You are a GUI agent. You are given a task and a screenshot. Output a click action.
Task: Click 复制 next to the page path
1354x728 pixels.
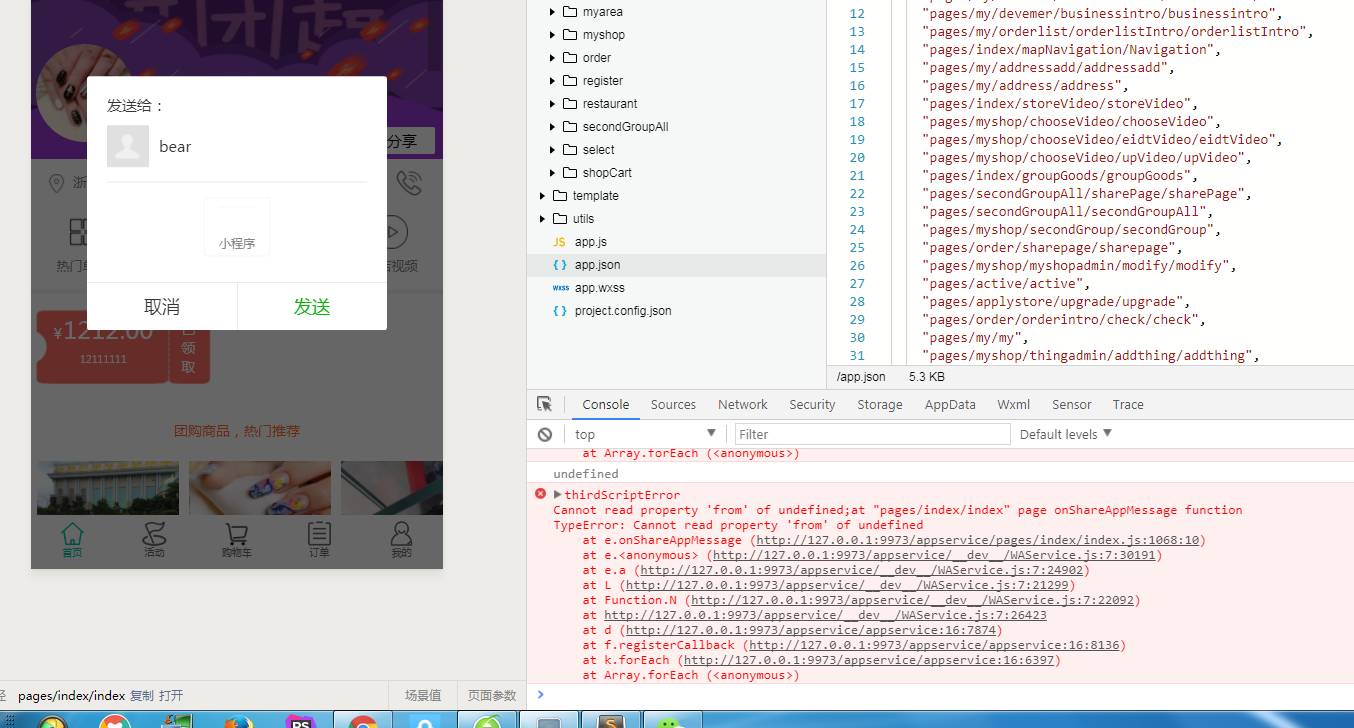[142, 696]
